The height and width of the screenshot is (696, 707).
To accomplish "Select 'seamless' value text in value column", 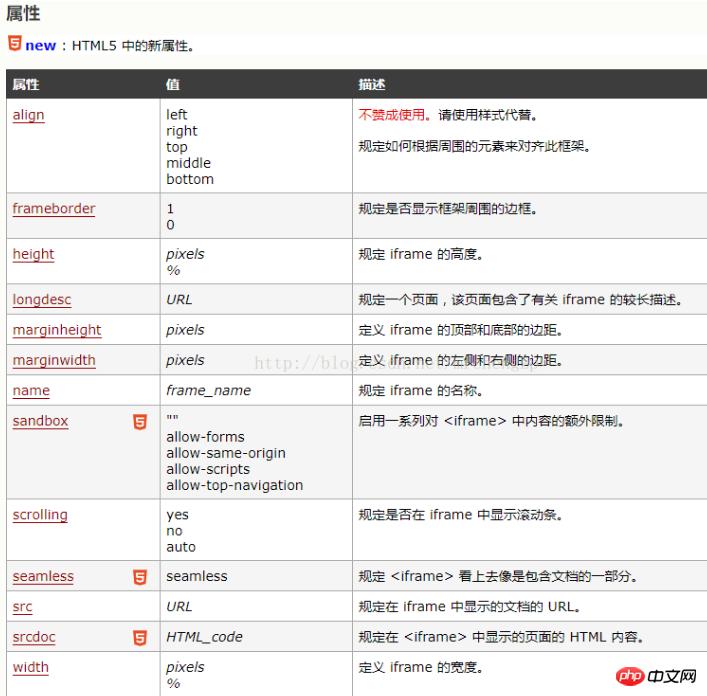I will click(197, 576).
